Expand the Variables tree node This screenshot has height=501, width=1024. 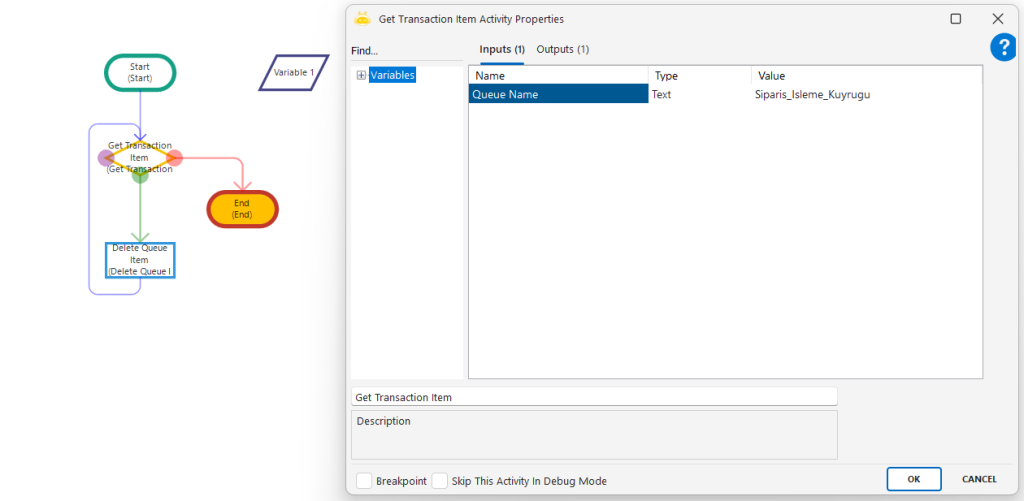(361, 76)
